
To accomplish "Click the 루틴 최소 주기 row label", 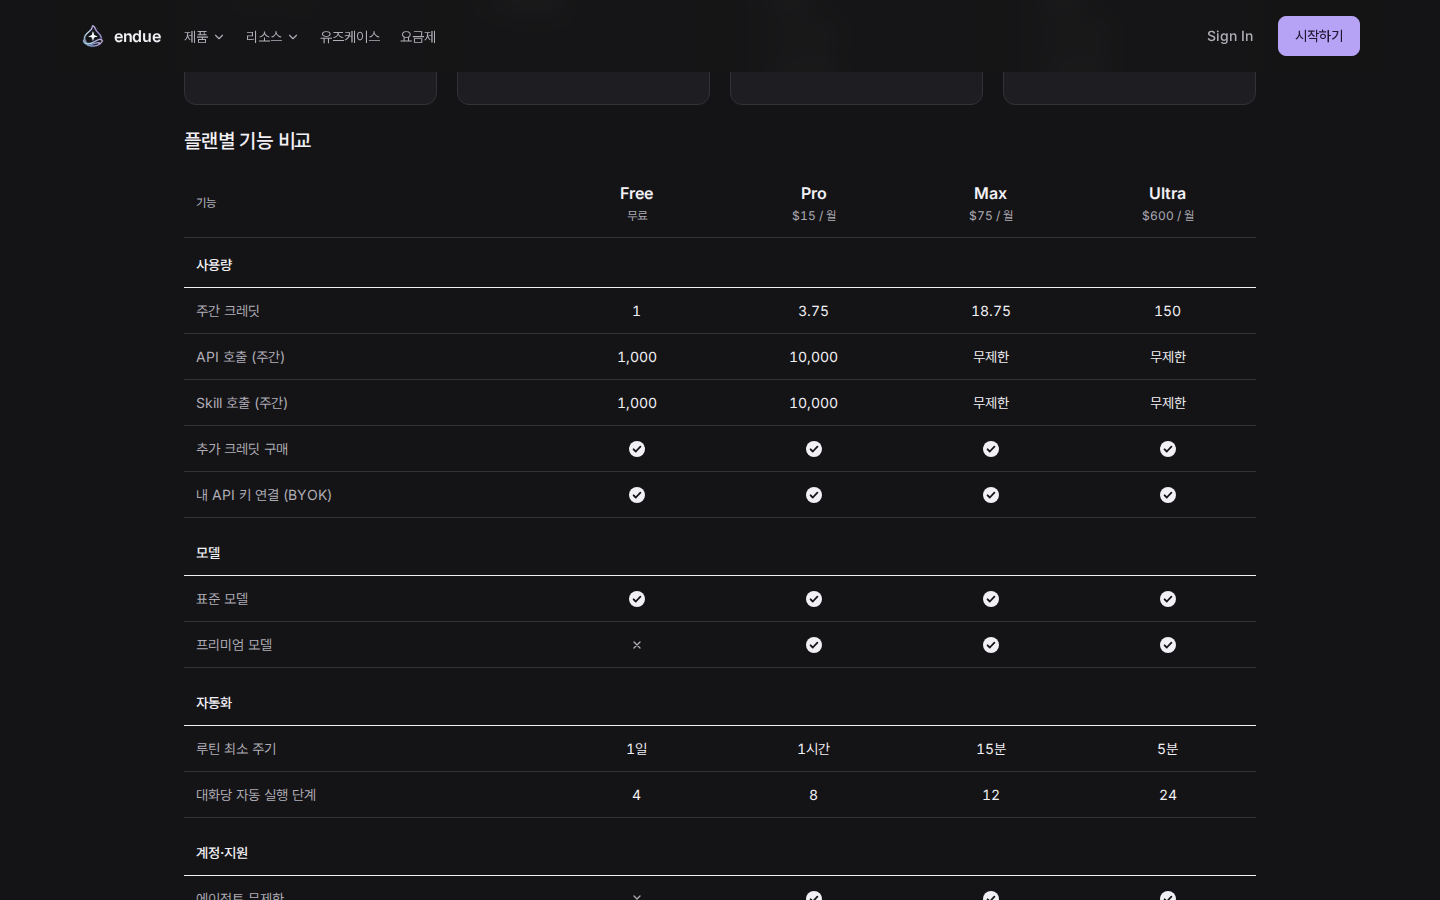I will pyautogui.click(x=236, y=749).
